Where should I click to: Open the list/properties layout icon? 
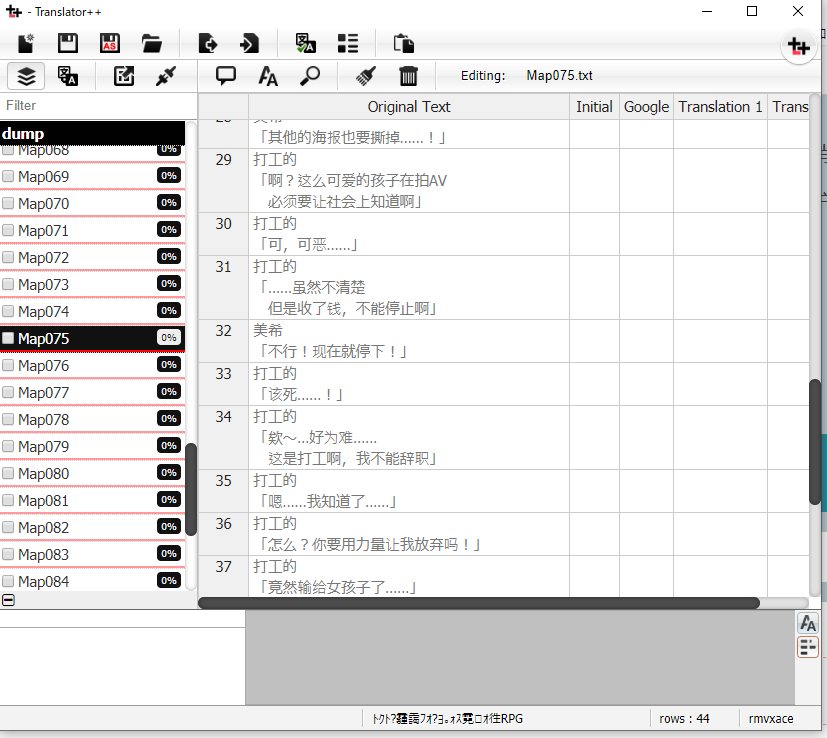pos(348,43)
